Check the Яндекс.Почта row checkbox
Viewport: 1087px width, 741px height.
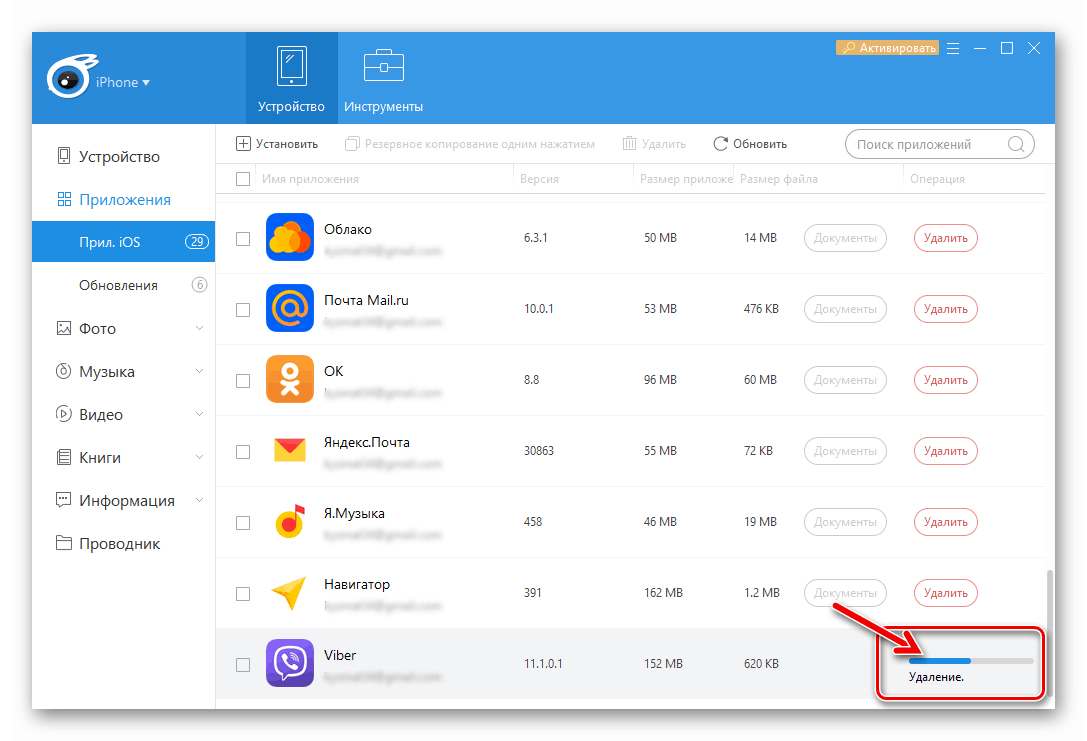[243, 452]
